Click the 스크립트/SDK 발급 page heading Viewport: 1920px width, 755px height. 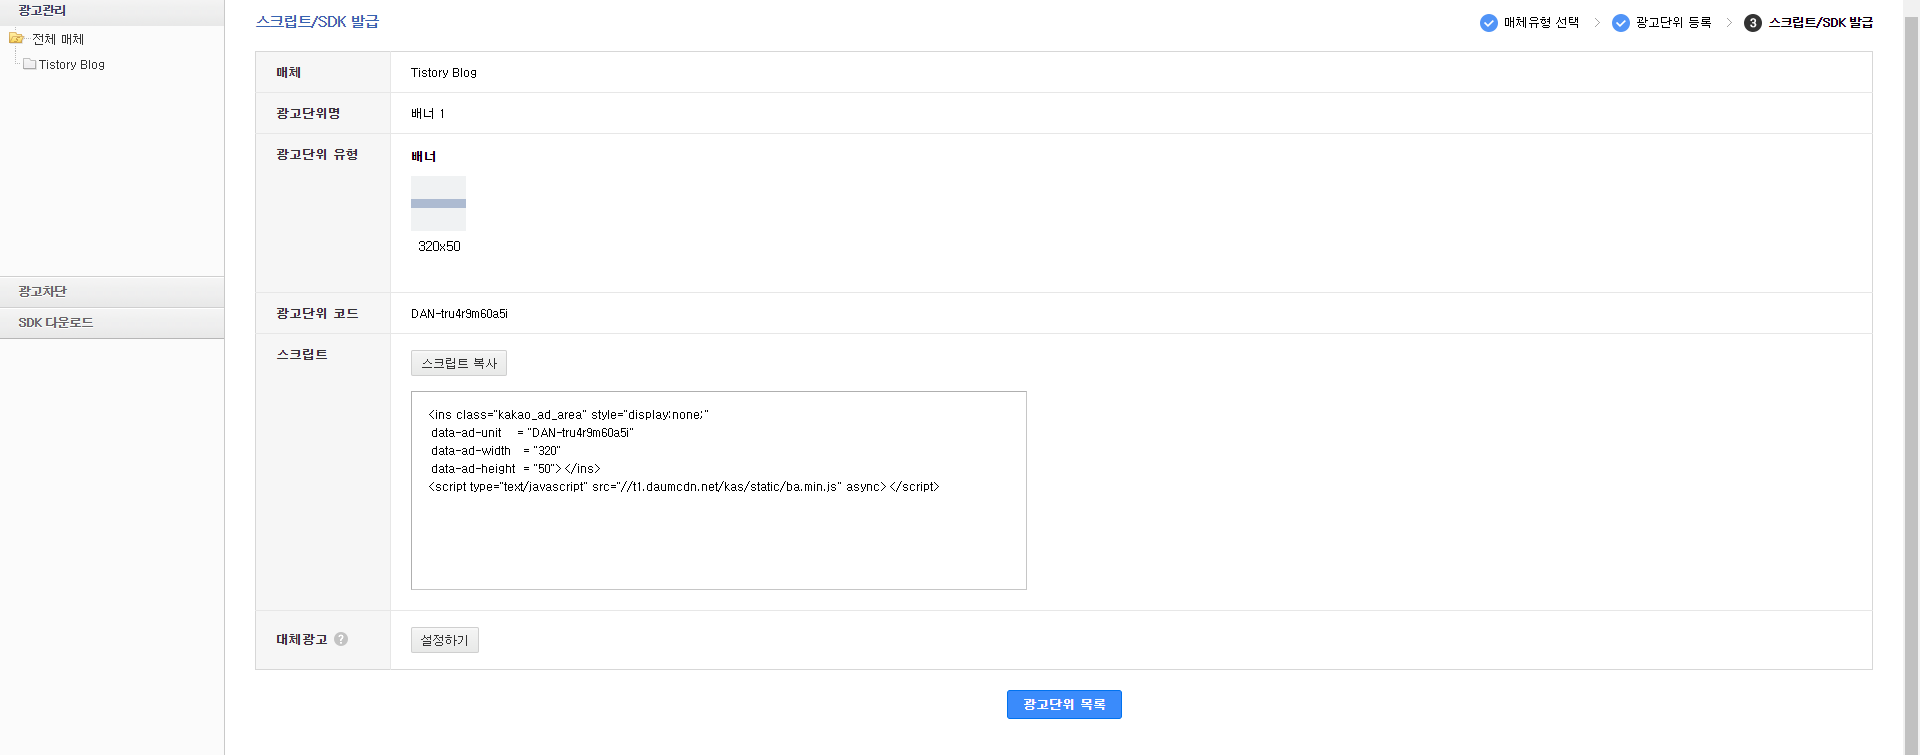click(x=317, y=22)
